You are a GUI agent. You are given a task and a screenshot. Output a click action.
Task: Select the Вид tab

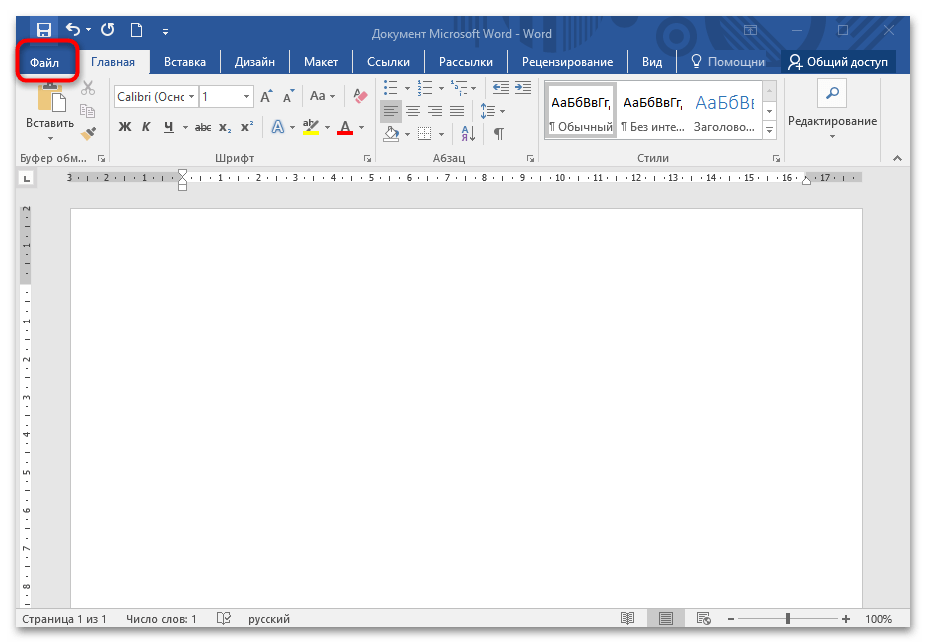tap(652, 62)
